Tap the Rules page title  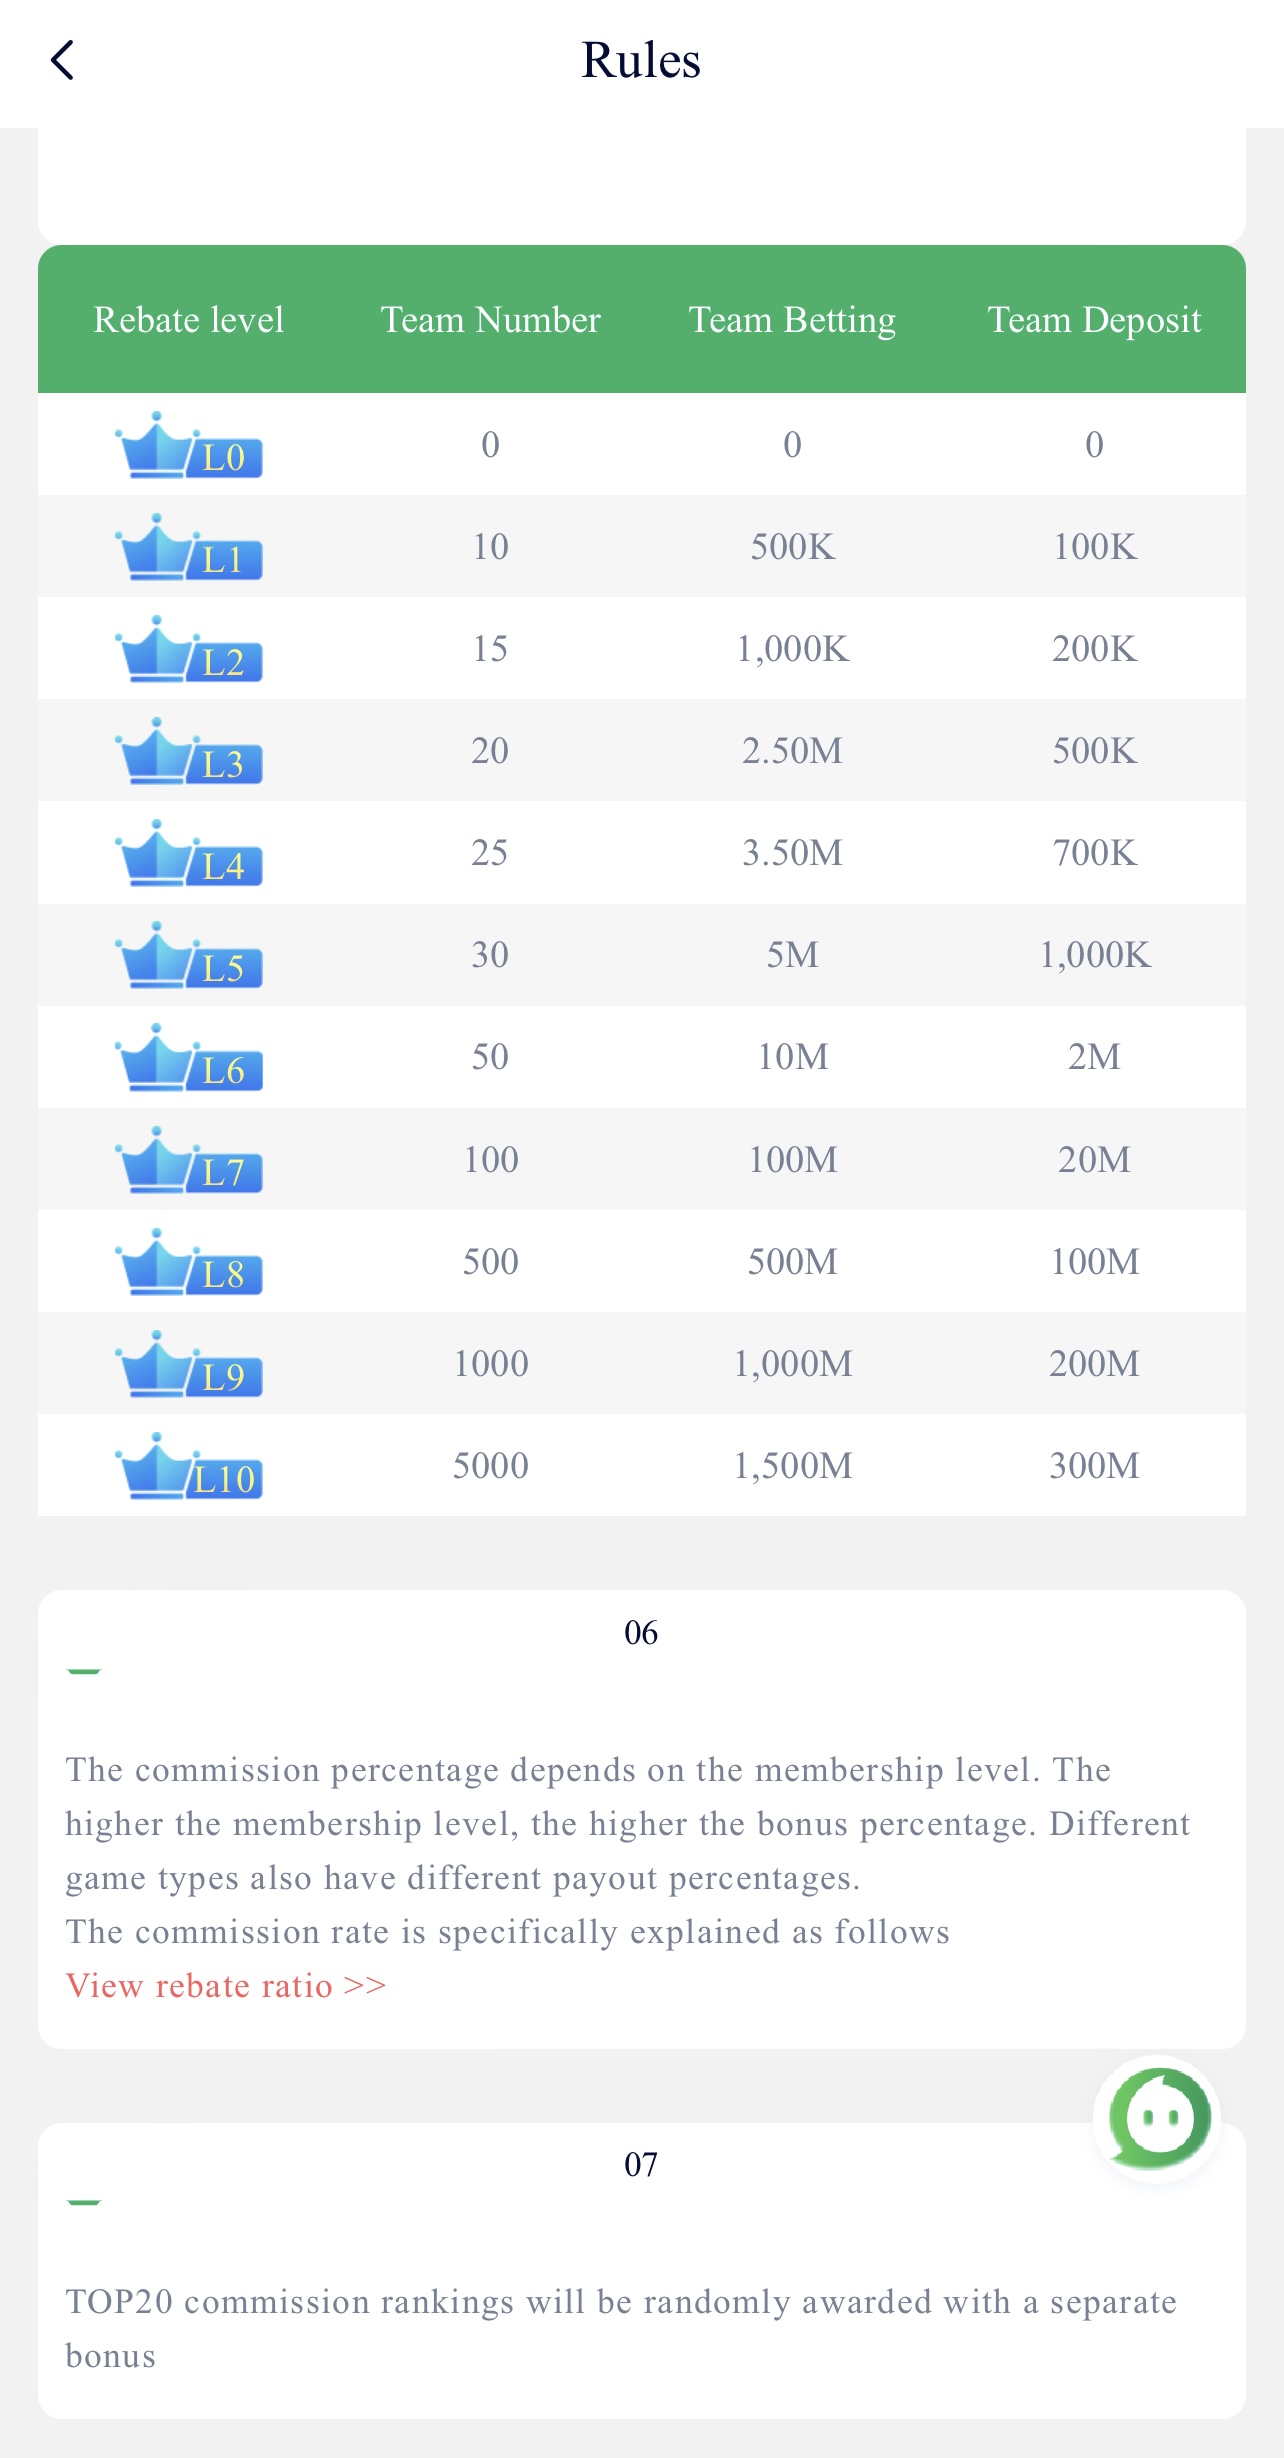[641, 60]
